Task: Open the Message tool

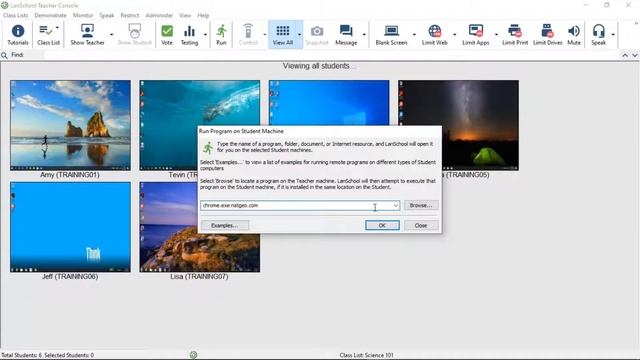Action: (x=346, y=34)
